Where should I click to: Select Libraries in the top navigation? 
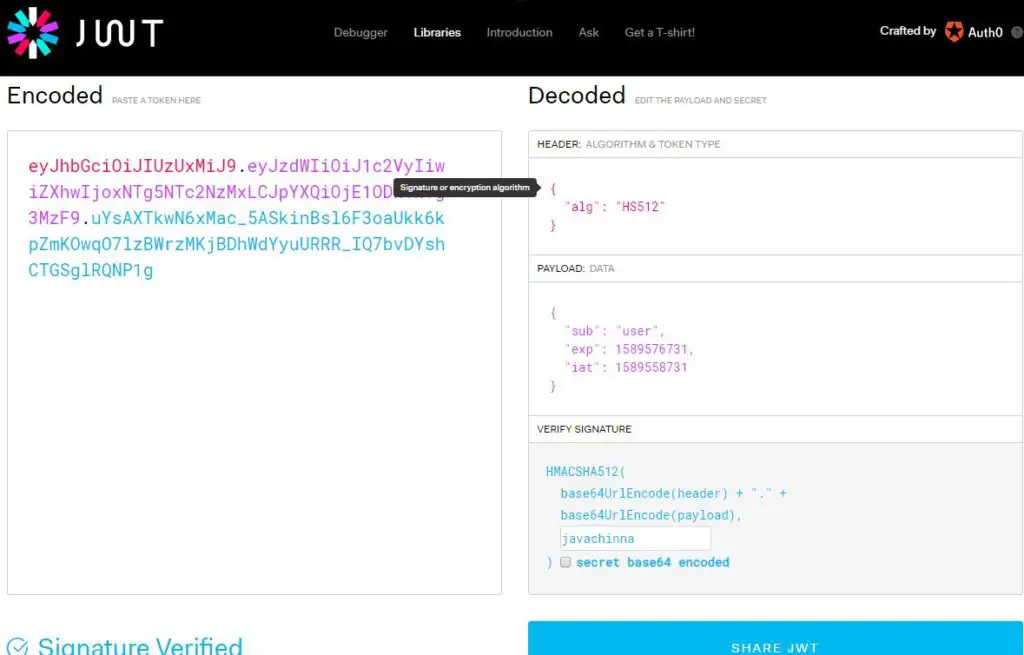tap(436, 32)
